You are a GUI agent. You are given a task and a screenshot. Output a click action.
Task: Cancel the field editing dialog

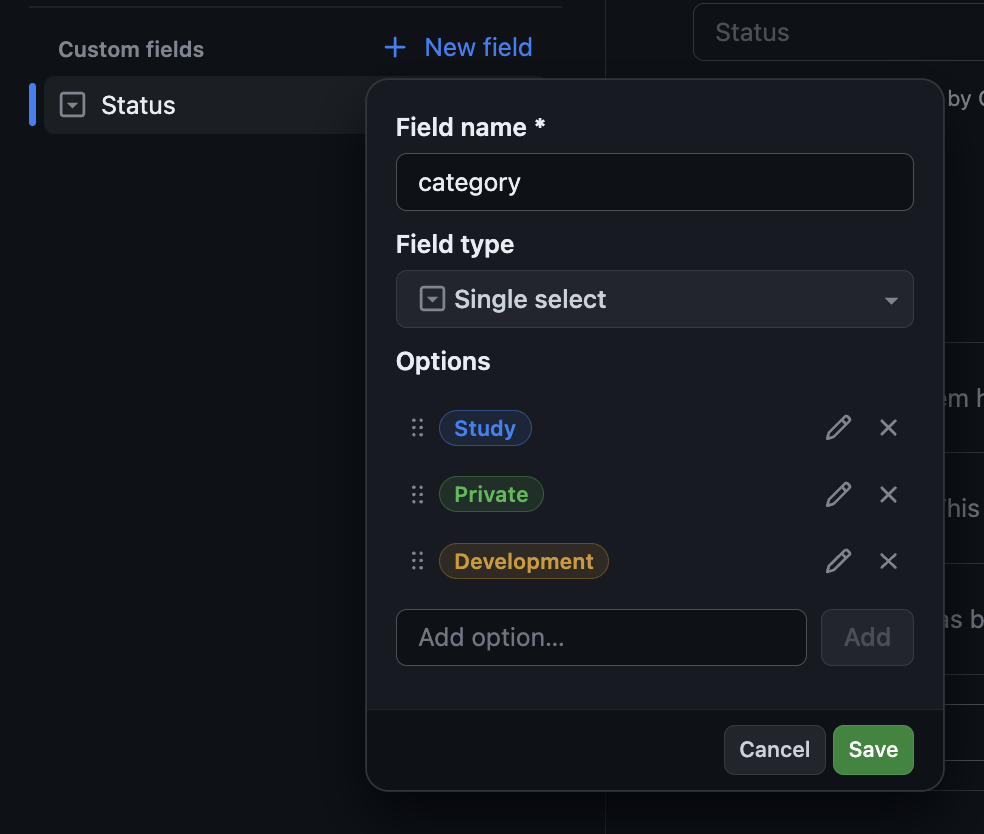click(774, 749)
